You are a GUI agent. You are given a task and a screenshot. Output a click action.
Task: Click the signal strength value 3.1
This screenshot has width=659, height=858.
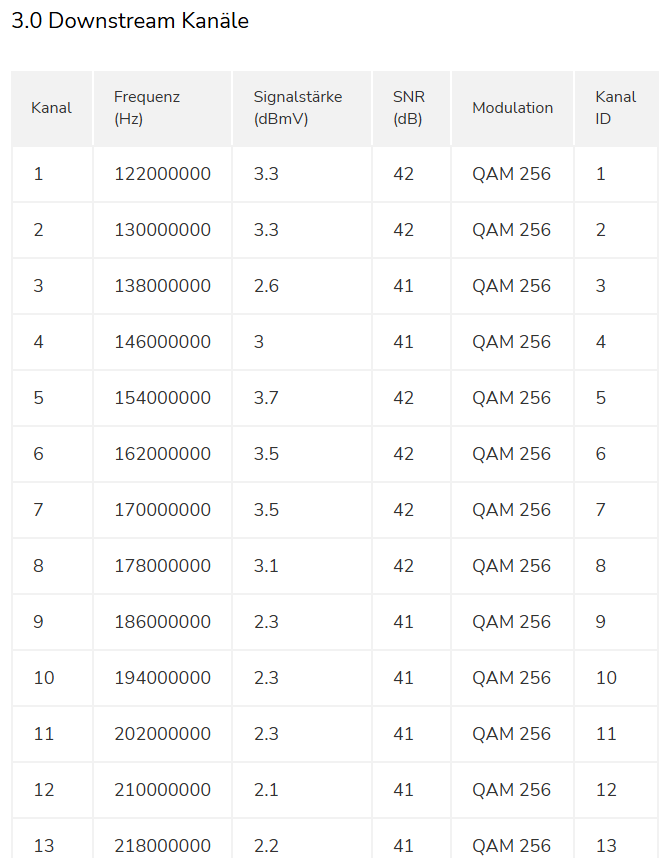coord(266,566)
